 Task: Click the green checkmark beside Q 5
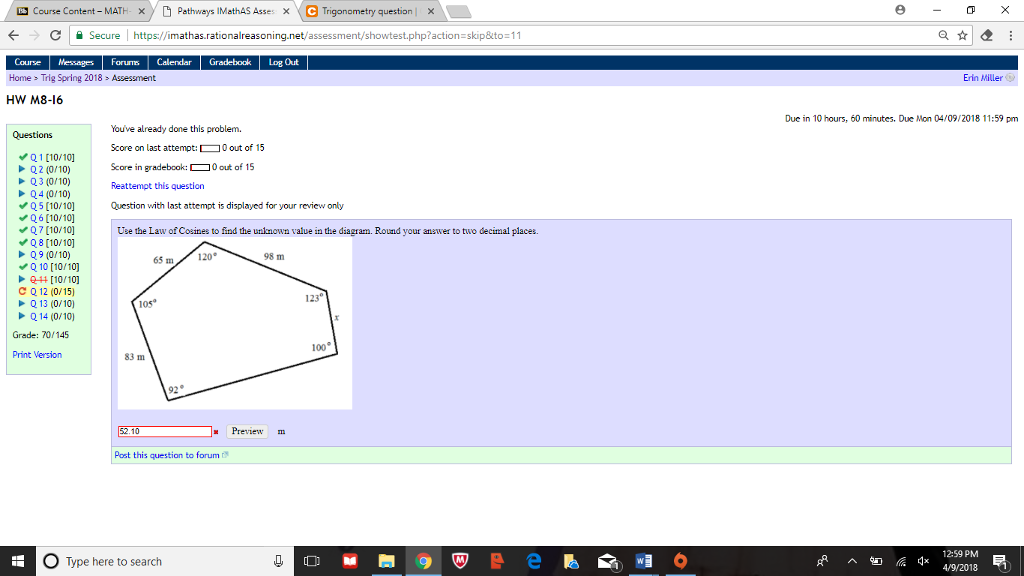(x=24, y=205)
